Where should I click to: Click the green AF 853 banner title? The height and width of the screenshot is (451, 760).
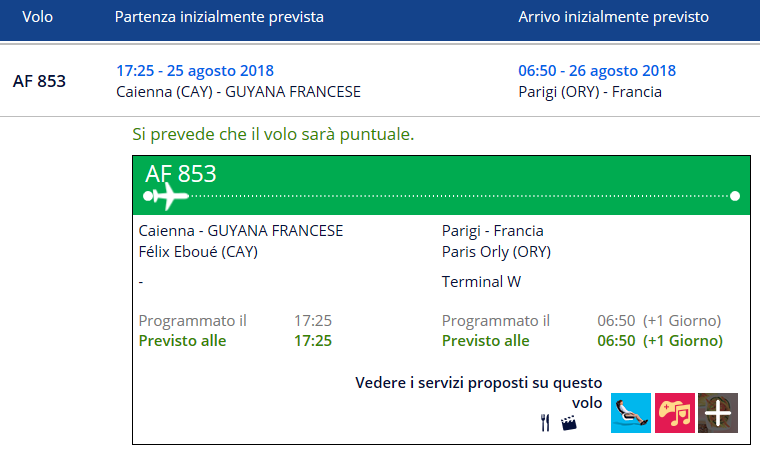(180, 174)
